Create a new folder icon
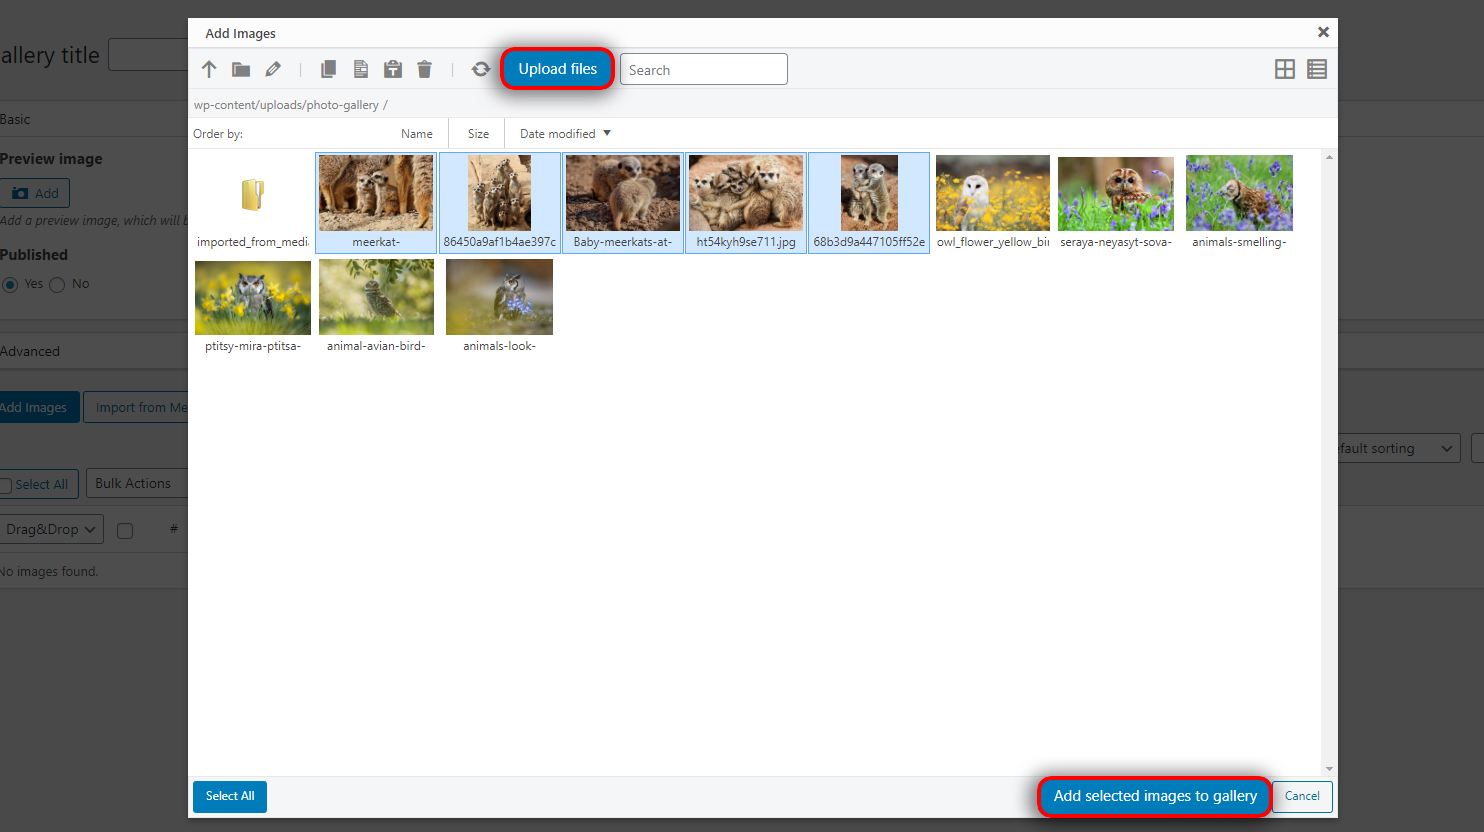The width and height of the screenshot is (1484, 832). (x=241, y=69)
